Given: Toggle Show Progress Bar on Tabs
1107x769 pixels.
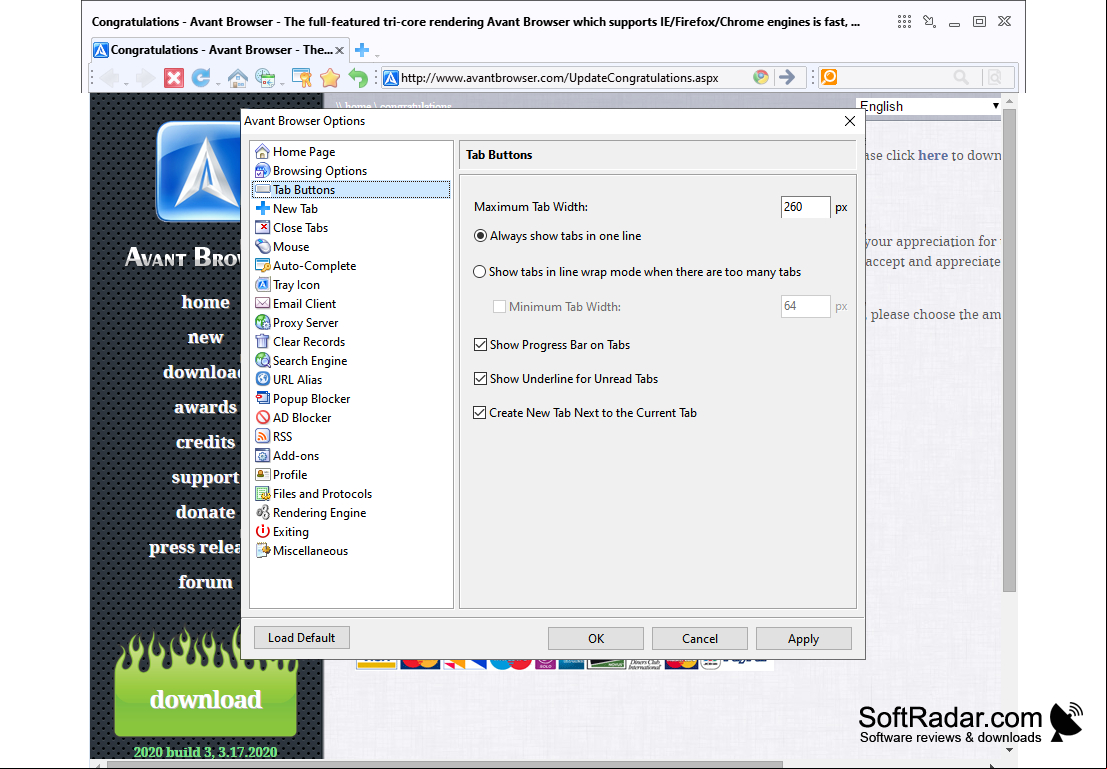Looking at the screenshot, I should coord(480,345).
